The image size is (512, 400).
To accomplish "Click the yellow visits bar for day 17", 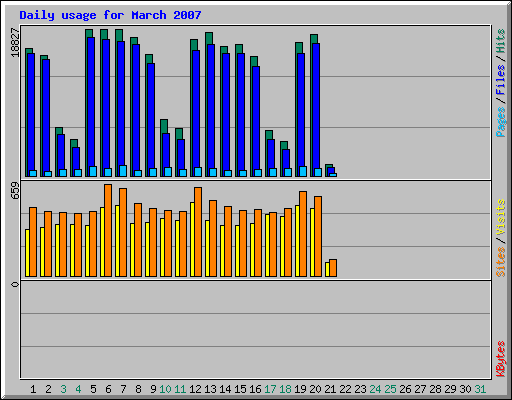I will point(267,245).
